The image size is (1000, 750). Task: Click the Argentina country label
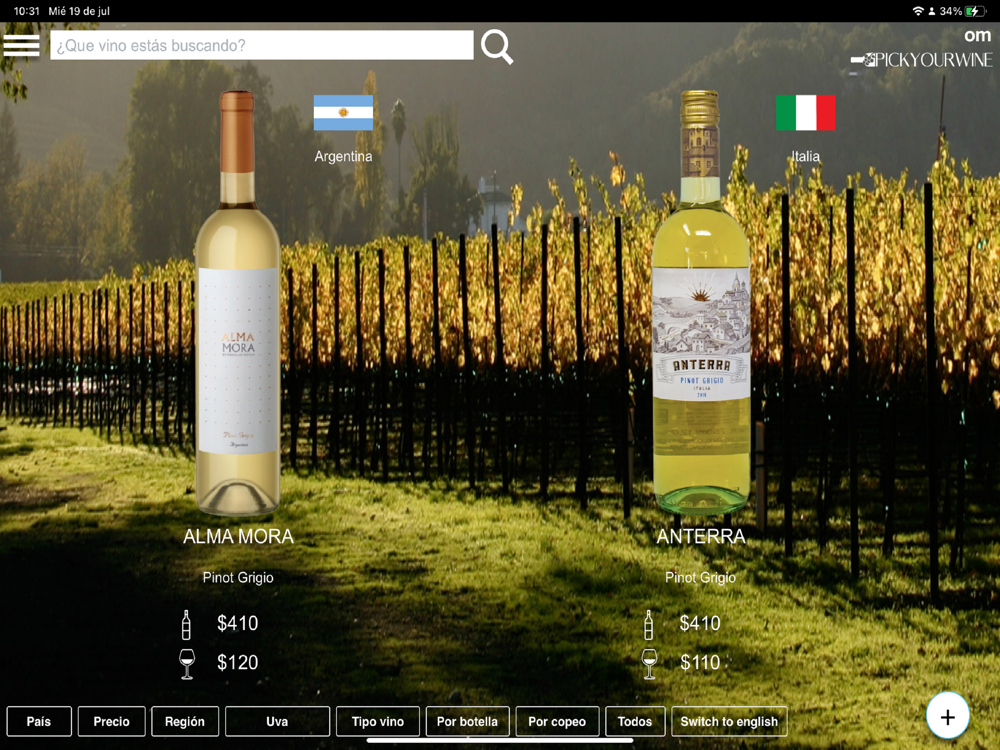[343, 156]
